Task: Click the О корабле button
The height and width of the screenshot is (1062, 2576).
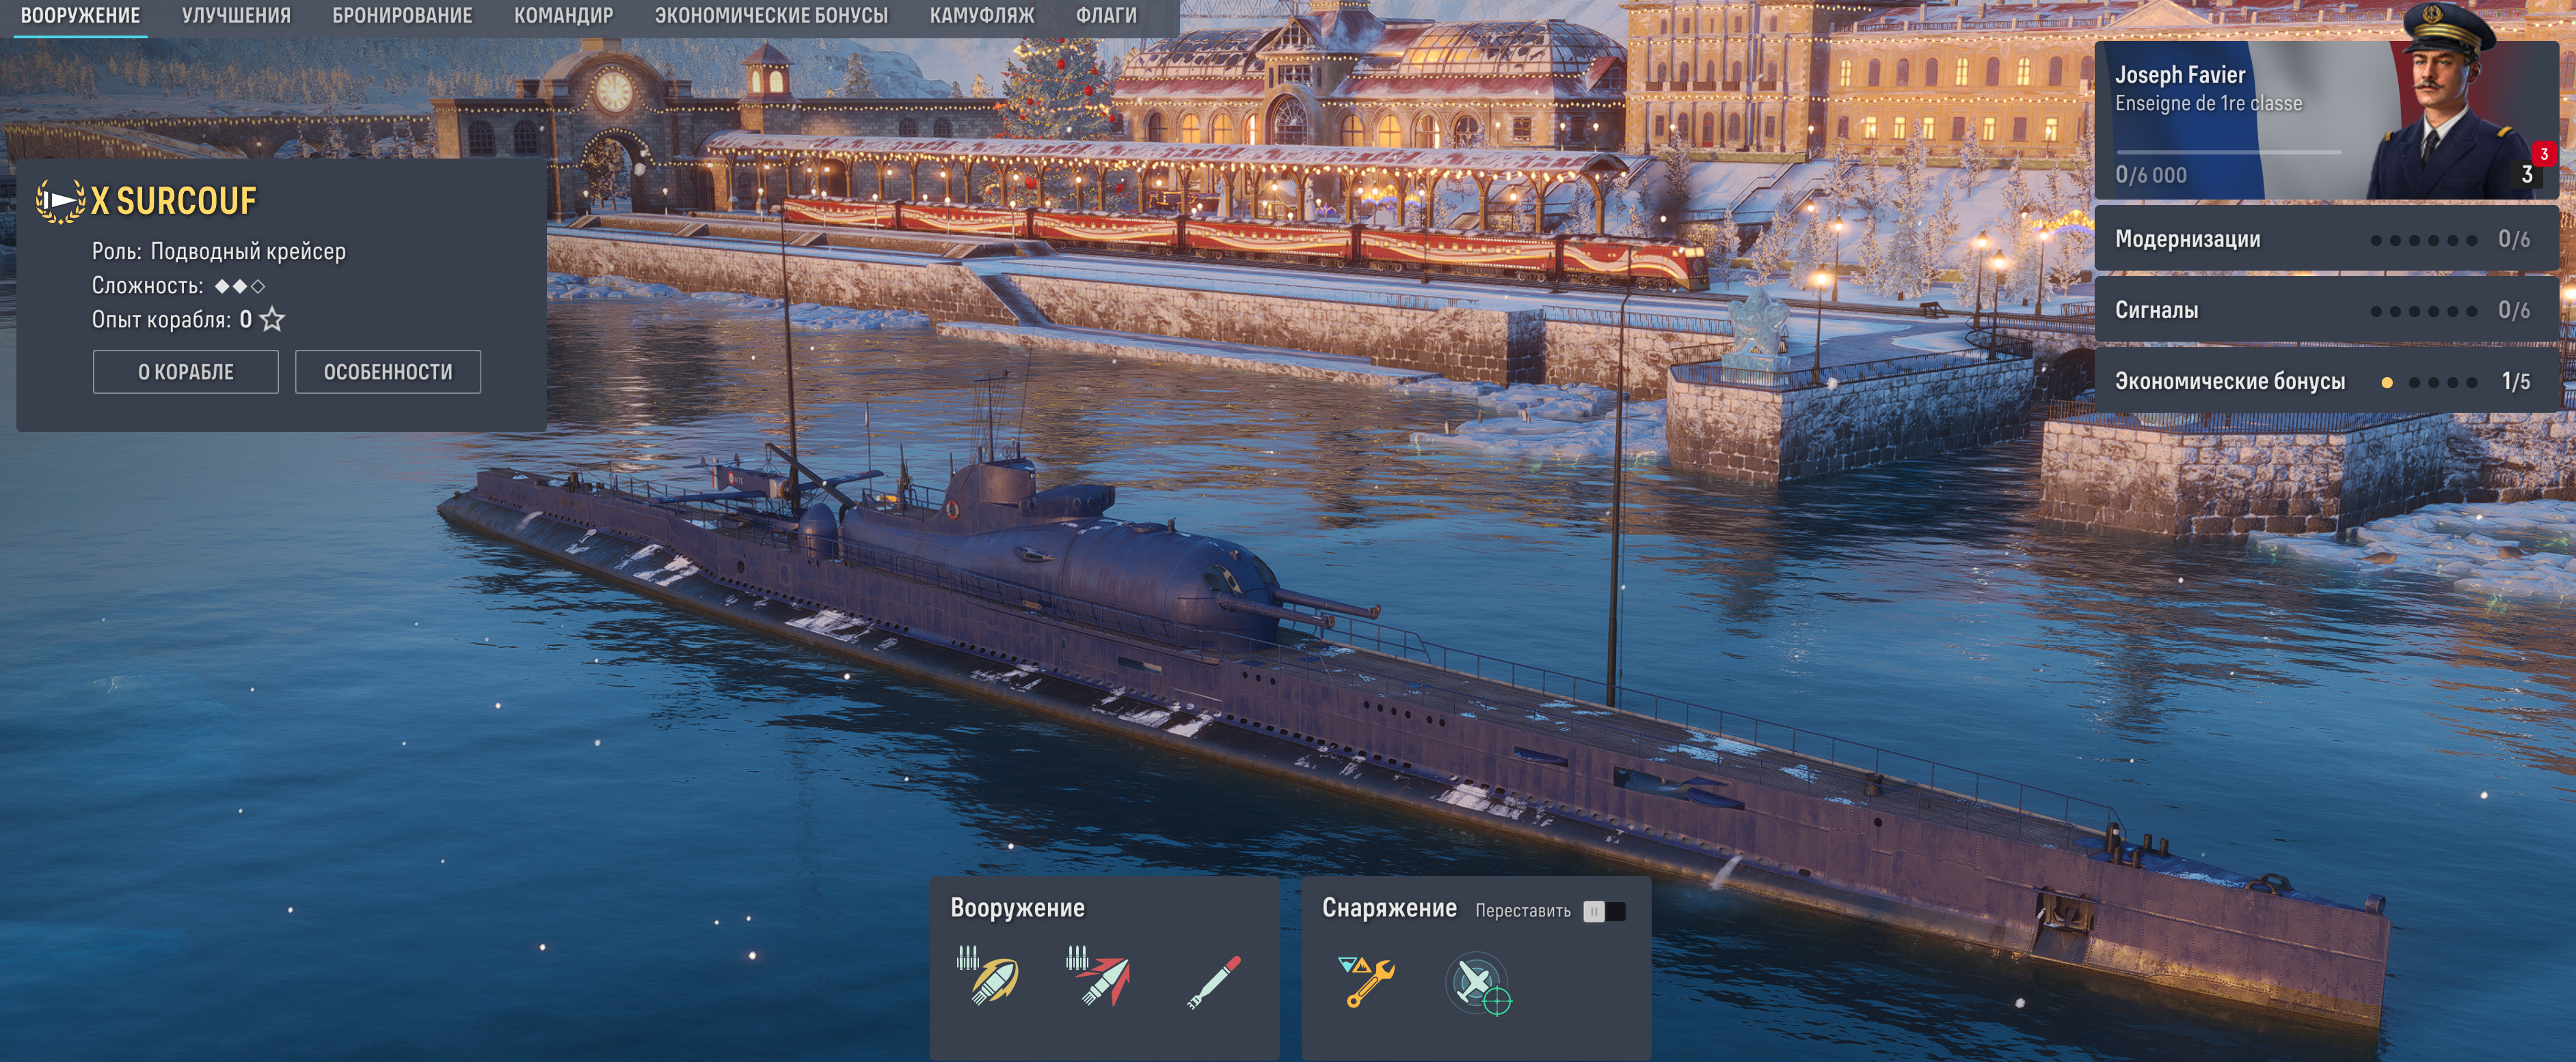Action: coord(186,372)
